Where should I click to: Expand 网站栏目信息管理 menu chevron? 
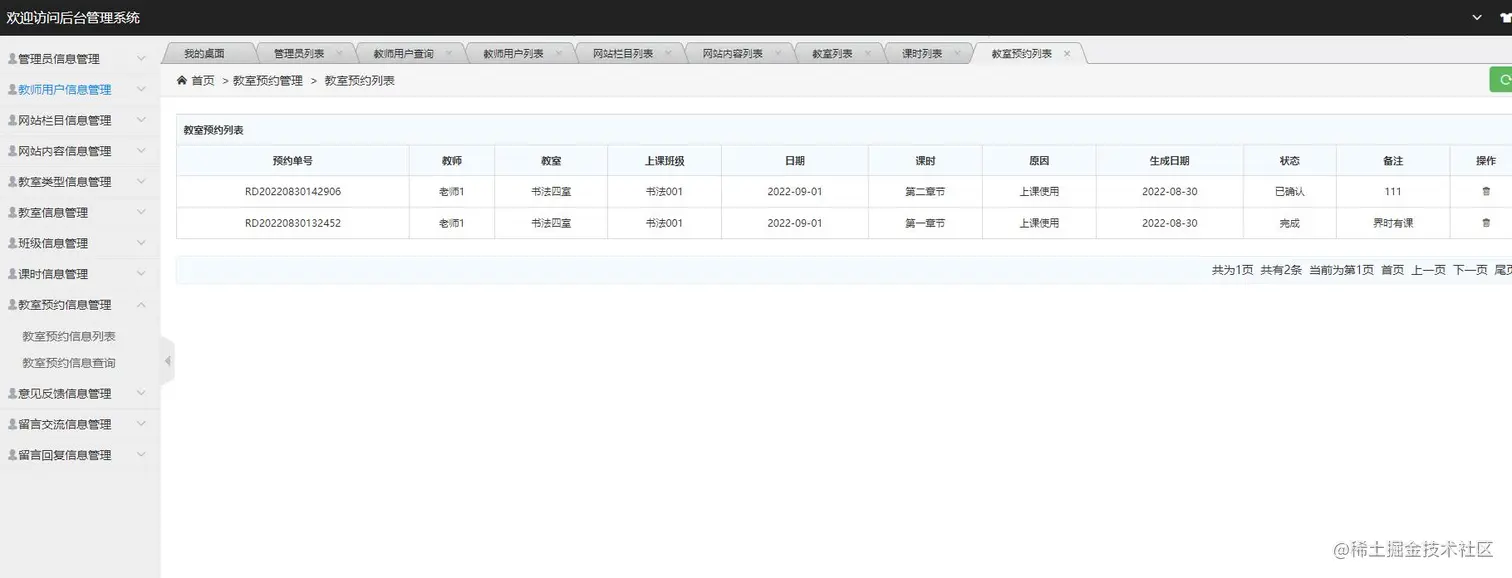click(x=141, y=121)
